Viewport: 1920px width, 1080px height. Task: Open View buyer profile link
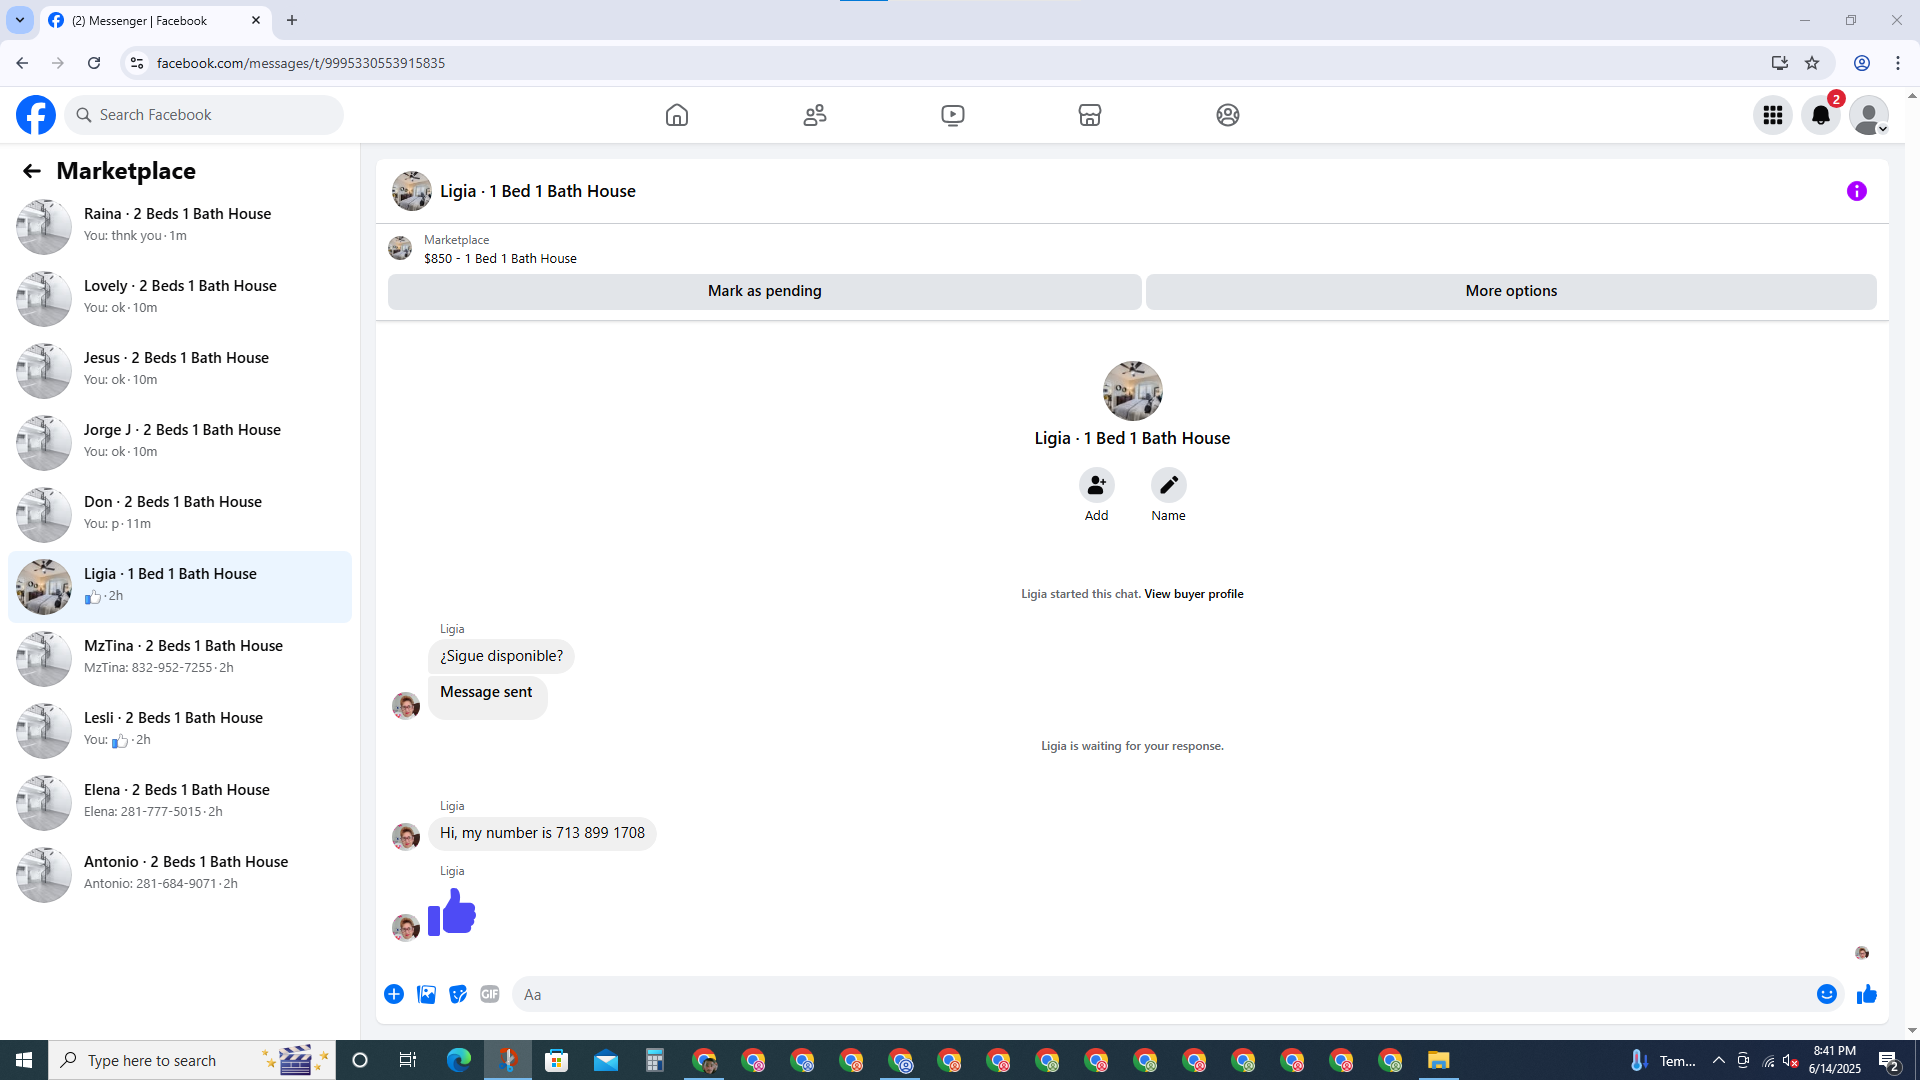[x=1194, y=594]
